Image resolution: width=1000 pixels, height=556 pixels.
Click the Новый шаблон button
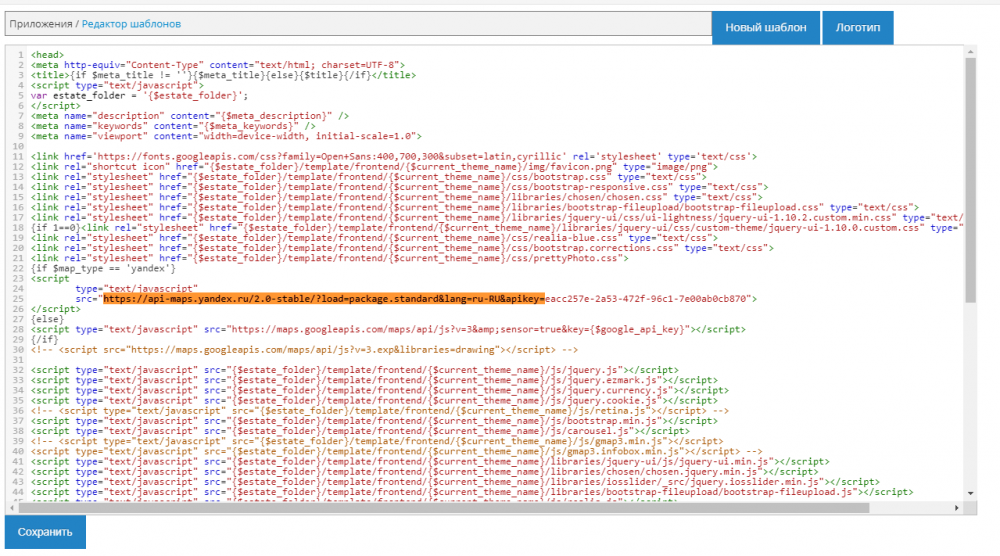click(x=765, y=27)
